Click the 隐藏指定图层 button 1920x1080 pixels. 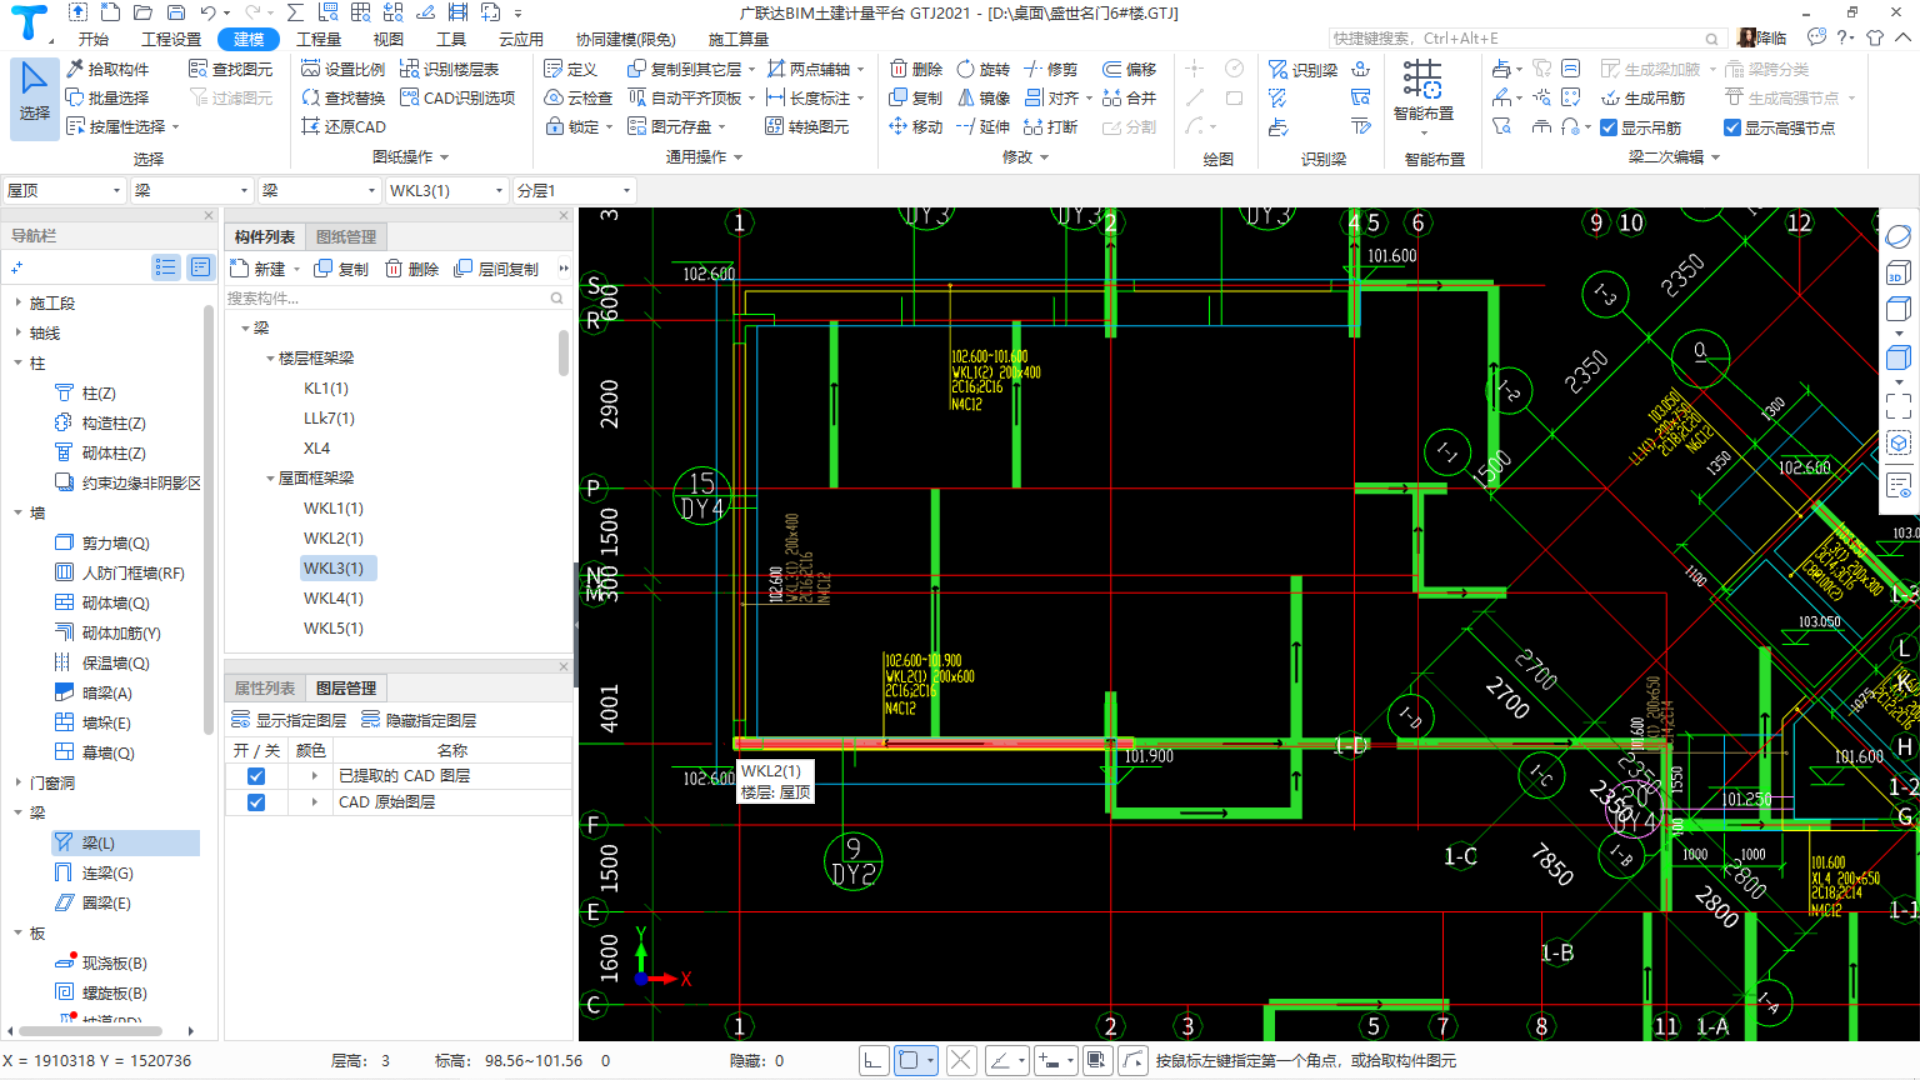pos(419,720)
